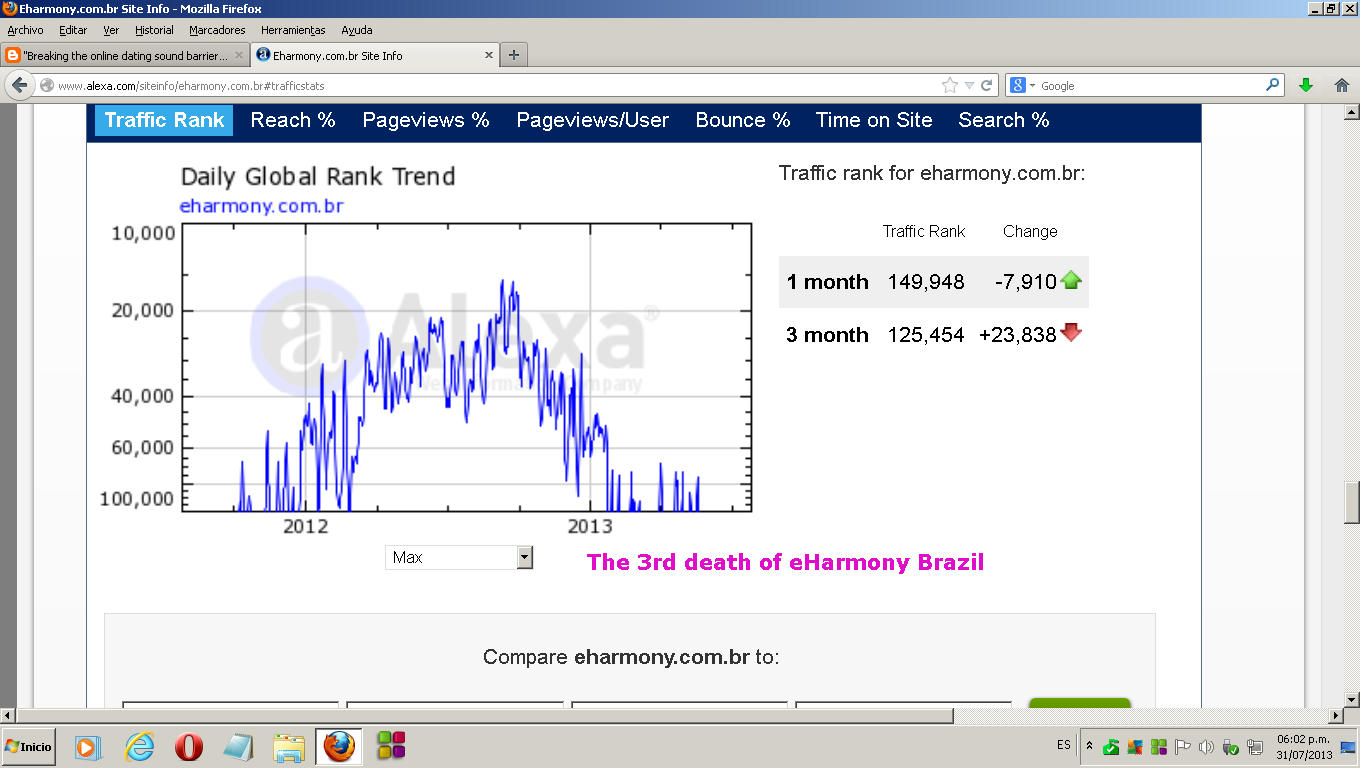The width and height of the screenshot is (1360, 768).
Task: Click the green tray icon beside the hidden-icons arrow
Action: pyautogui.click(x=1111, y=747)
